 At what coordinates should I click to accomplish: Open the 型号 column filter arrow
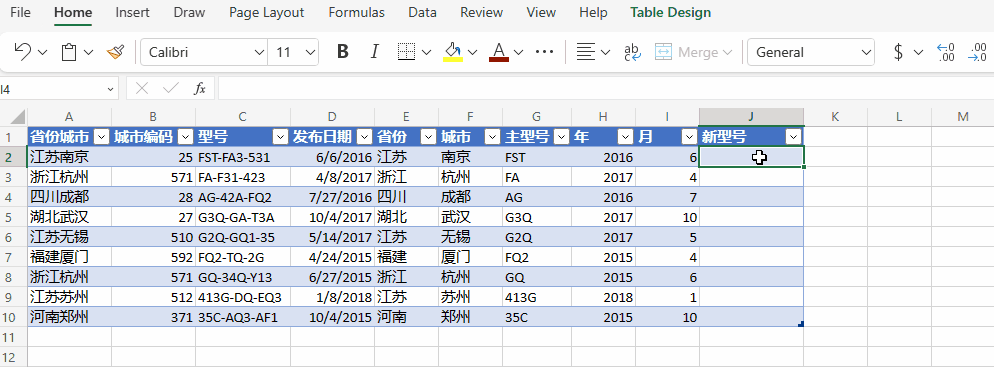(x=281, y=137)
